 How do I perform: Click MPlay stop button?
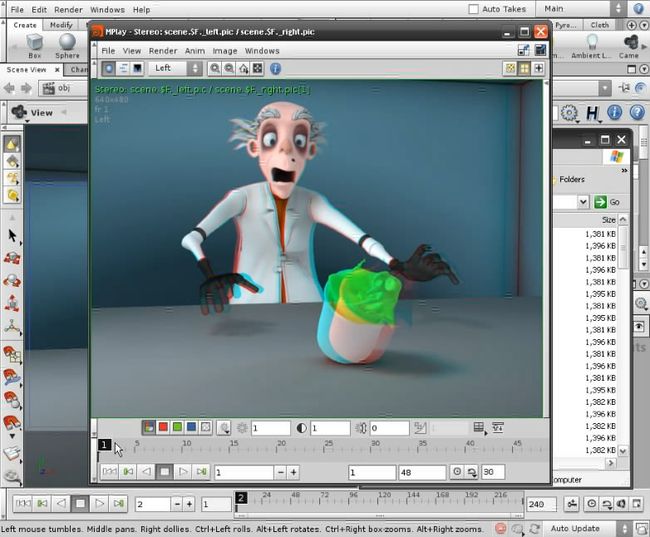[x=165, y=472]
